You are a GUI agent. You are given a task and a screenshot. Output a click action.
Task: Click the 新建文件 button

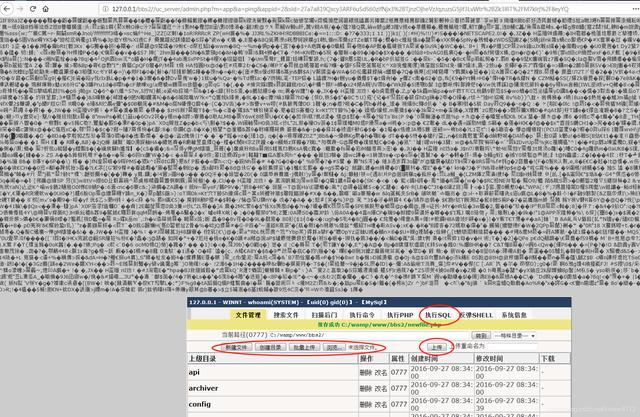[x=236, y=347]
